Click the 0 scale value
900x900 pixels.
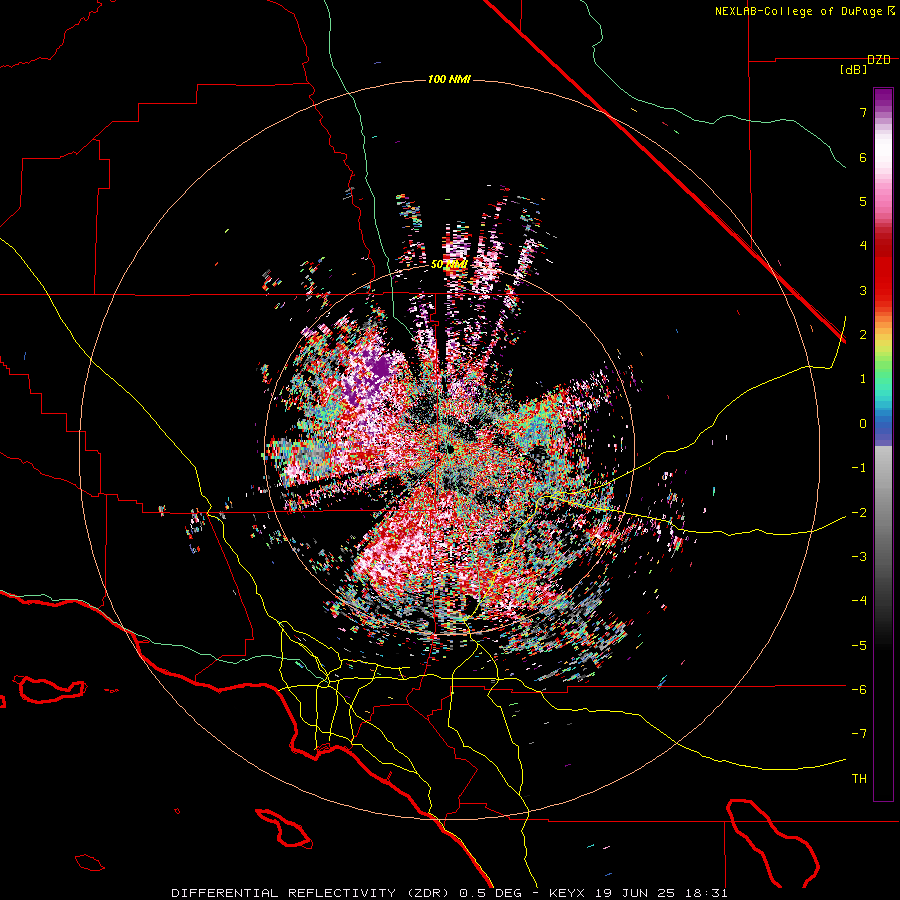pyautogui.click(x=863, y=424)
